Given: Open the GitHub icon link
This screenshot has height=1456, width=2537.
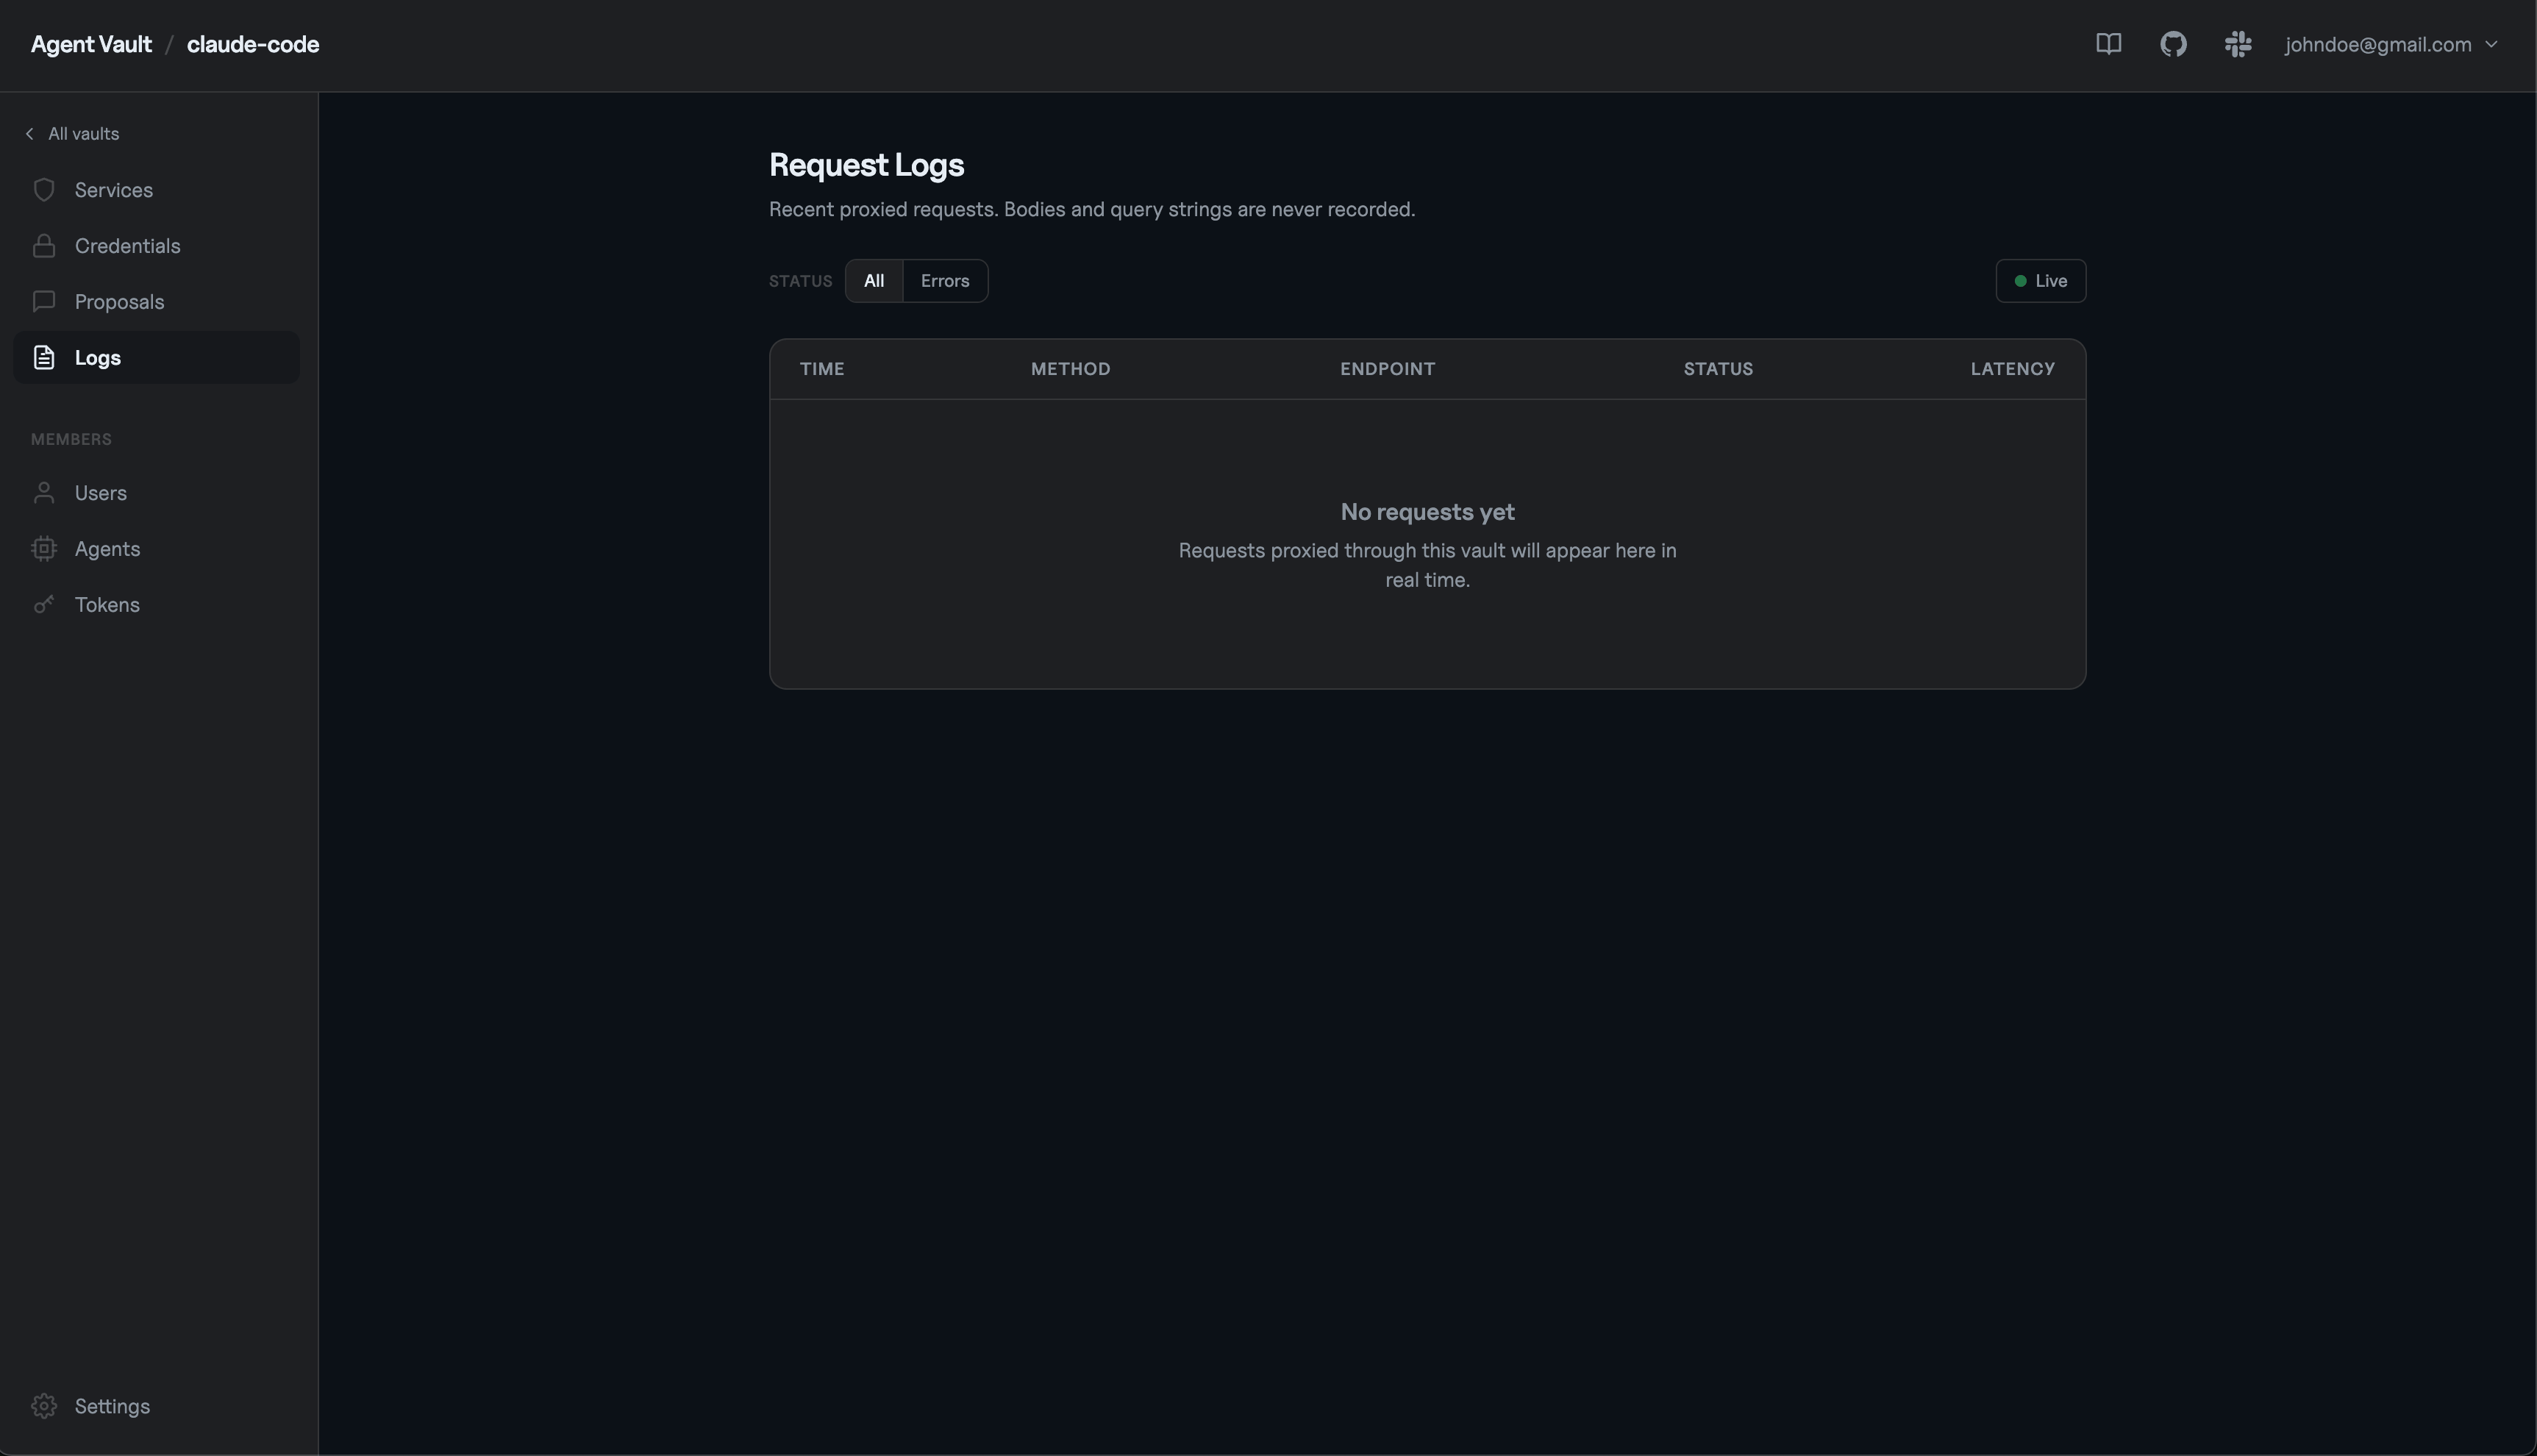Looking at the screenshot, I should coord(2173,44).
